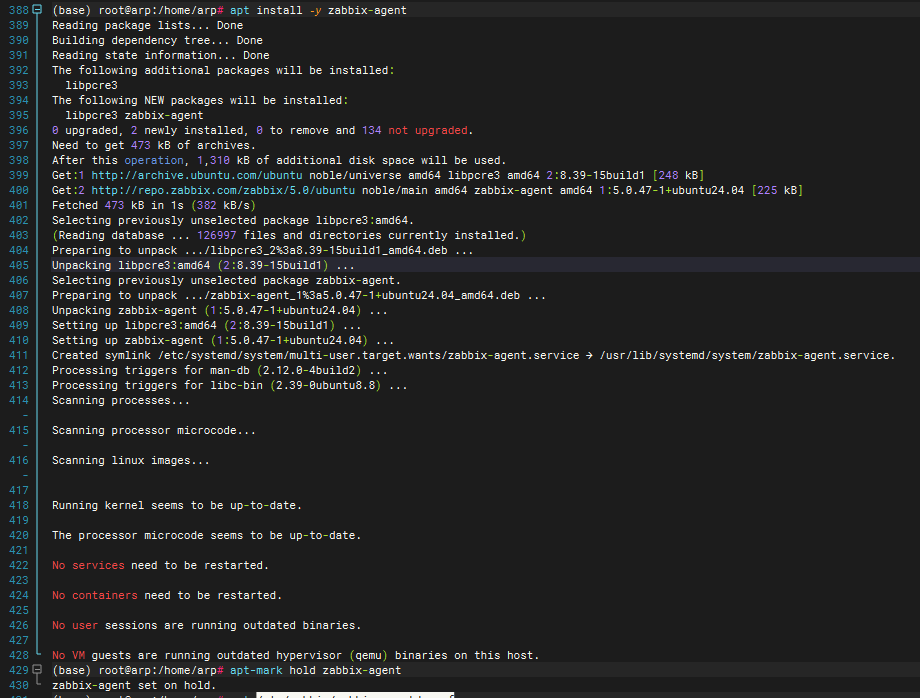Click line number 418 in the gutter
This screenshot has width=920, height=698.
click(19, 505)
